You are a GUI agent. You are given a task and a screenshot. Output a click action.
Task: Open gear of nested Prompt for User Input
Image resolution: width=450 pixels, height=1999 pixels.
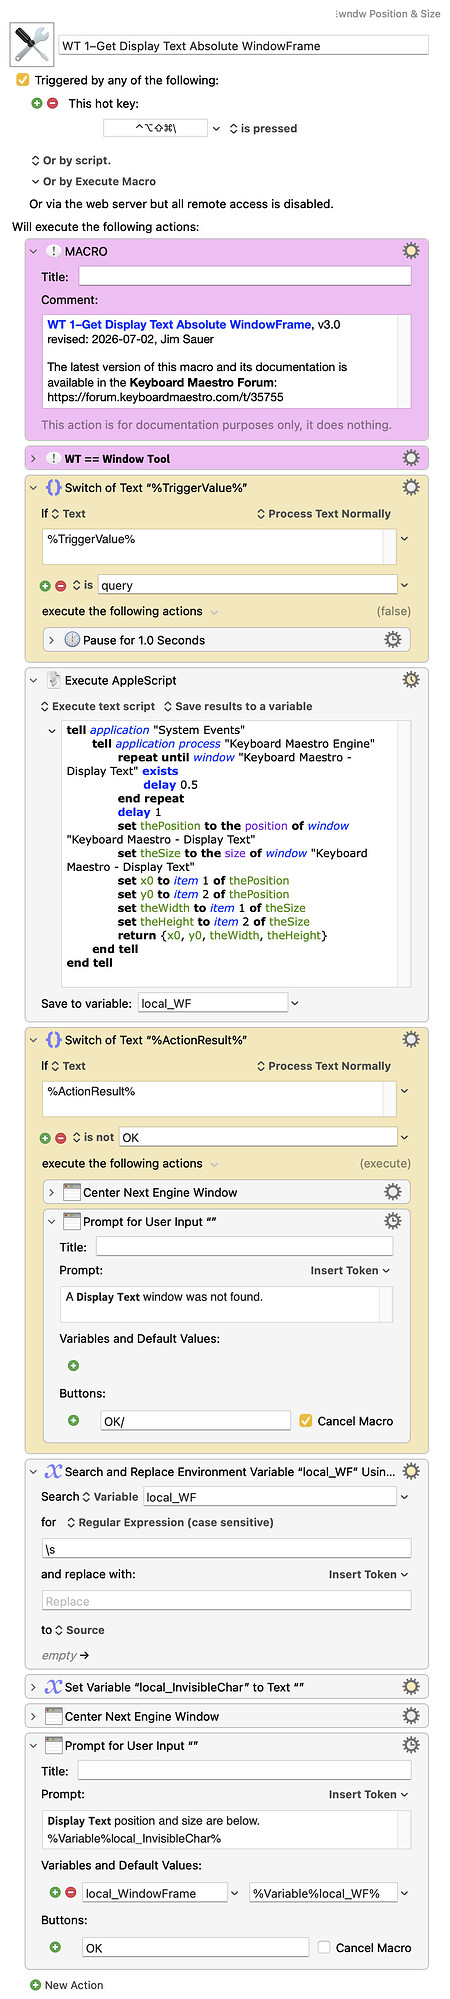point(392,1220)
